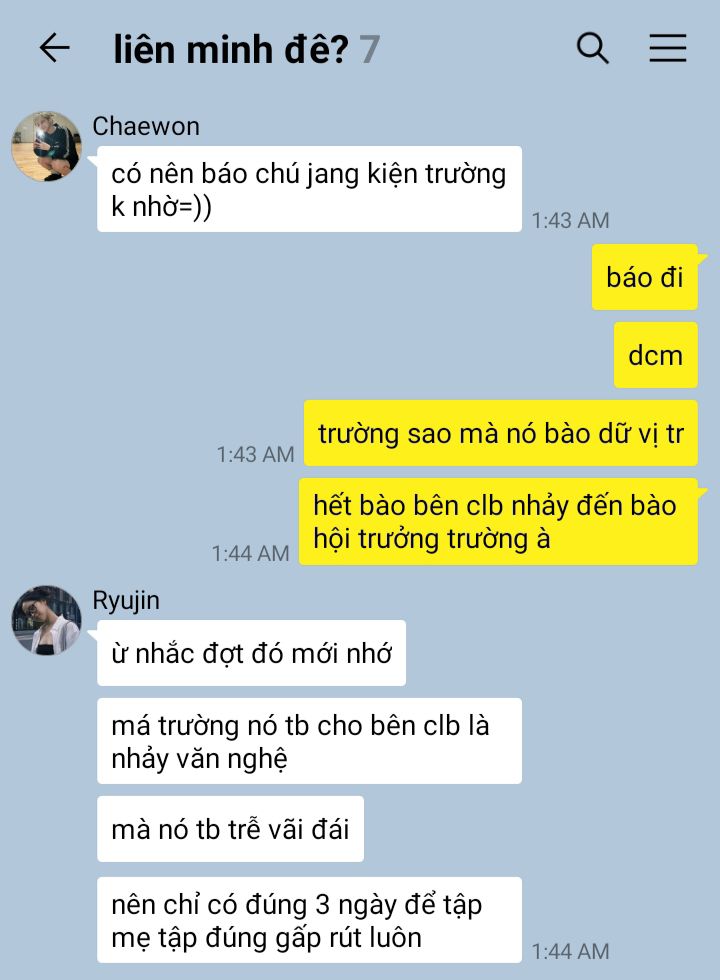Tap chat title liên minh đê?
This screenshot has height=980, width=720.
[231, 49]
